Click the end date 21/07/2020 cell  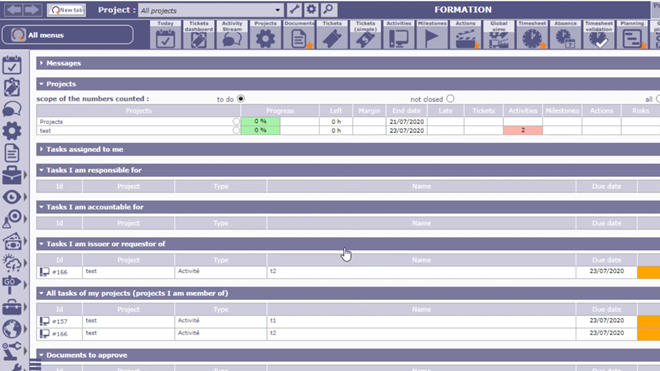pyautogui.click(x=406, y=121)
